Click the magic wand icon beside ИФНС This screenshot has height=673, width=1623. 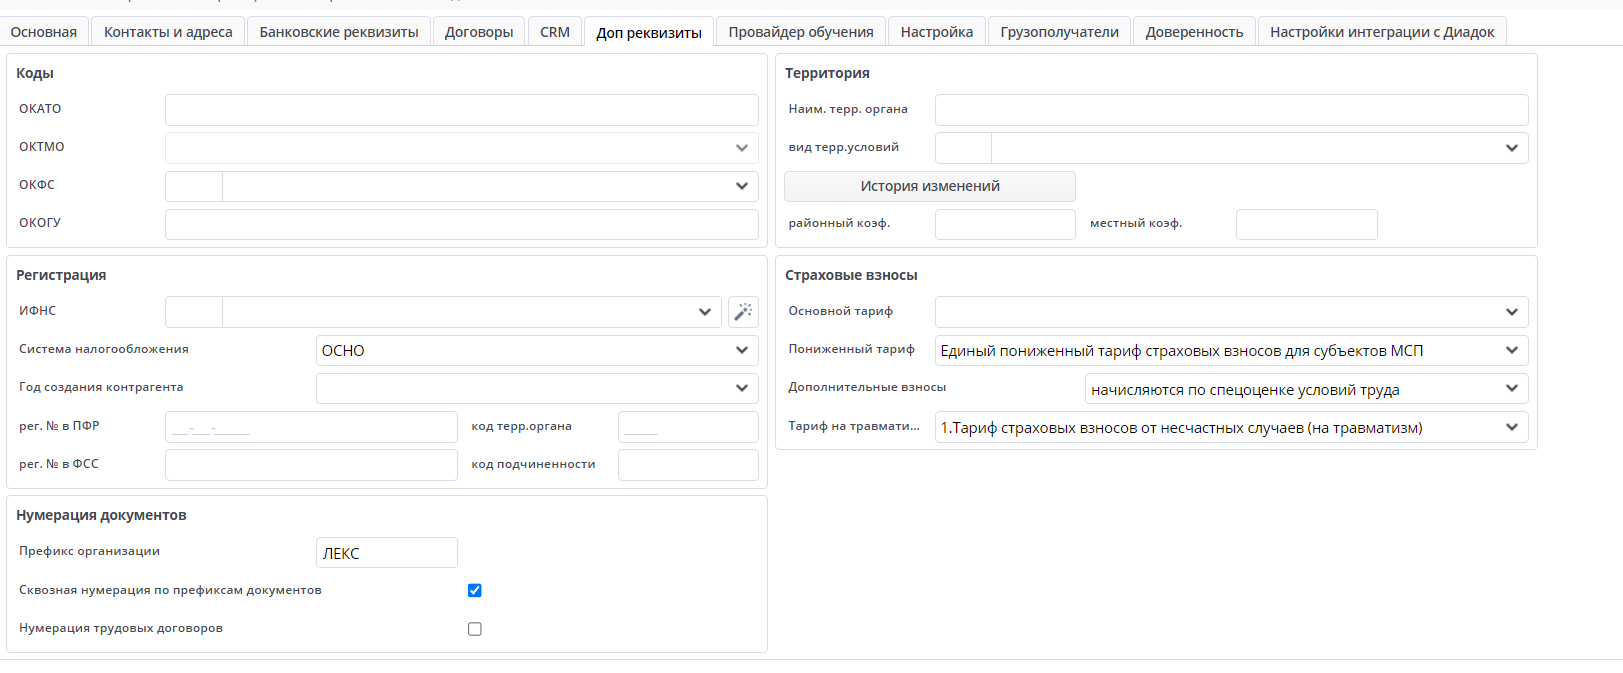point(743,312)
